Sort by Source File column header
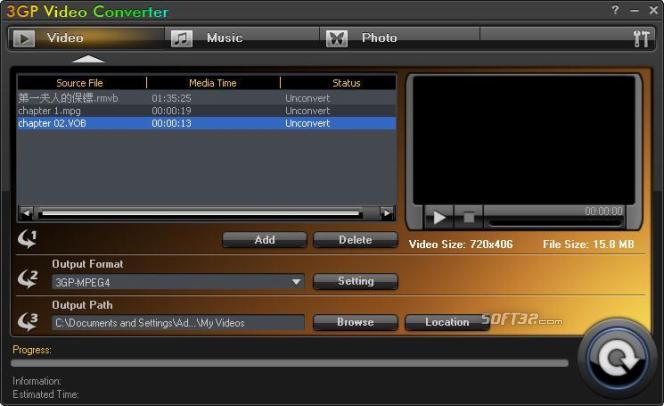The image size is (664, 406). coord(80,83)
